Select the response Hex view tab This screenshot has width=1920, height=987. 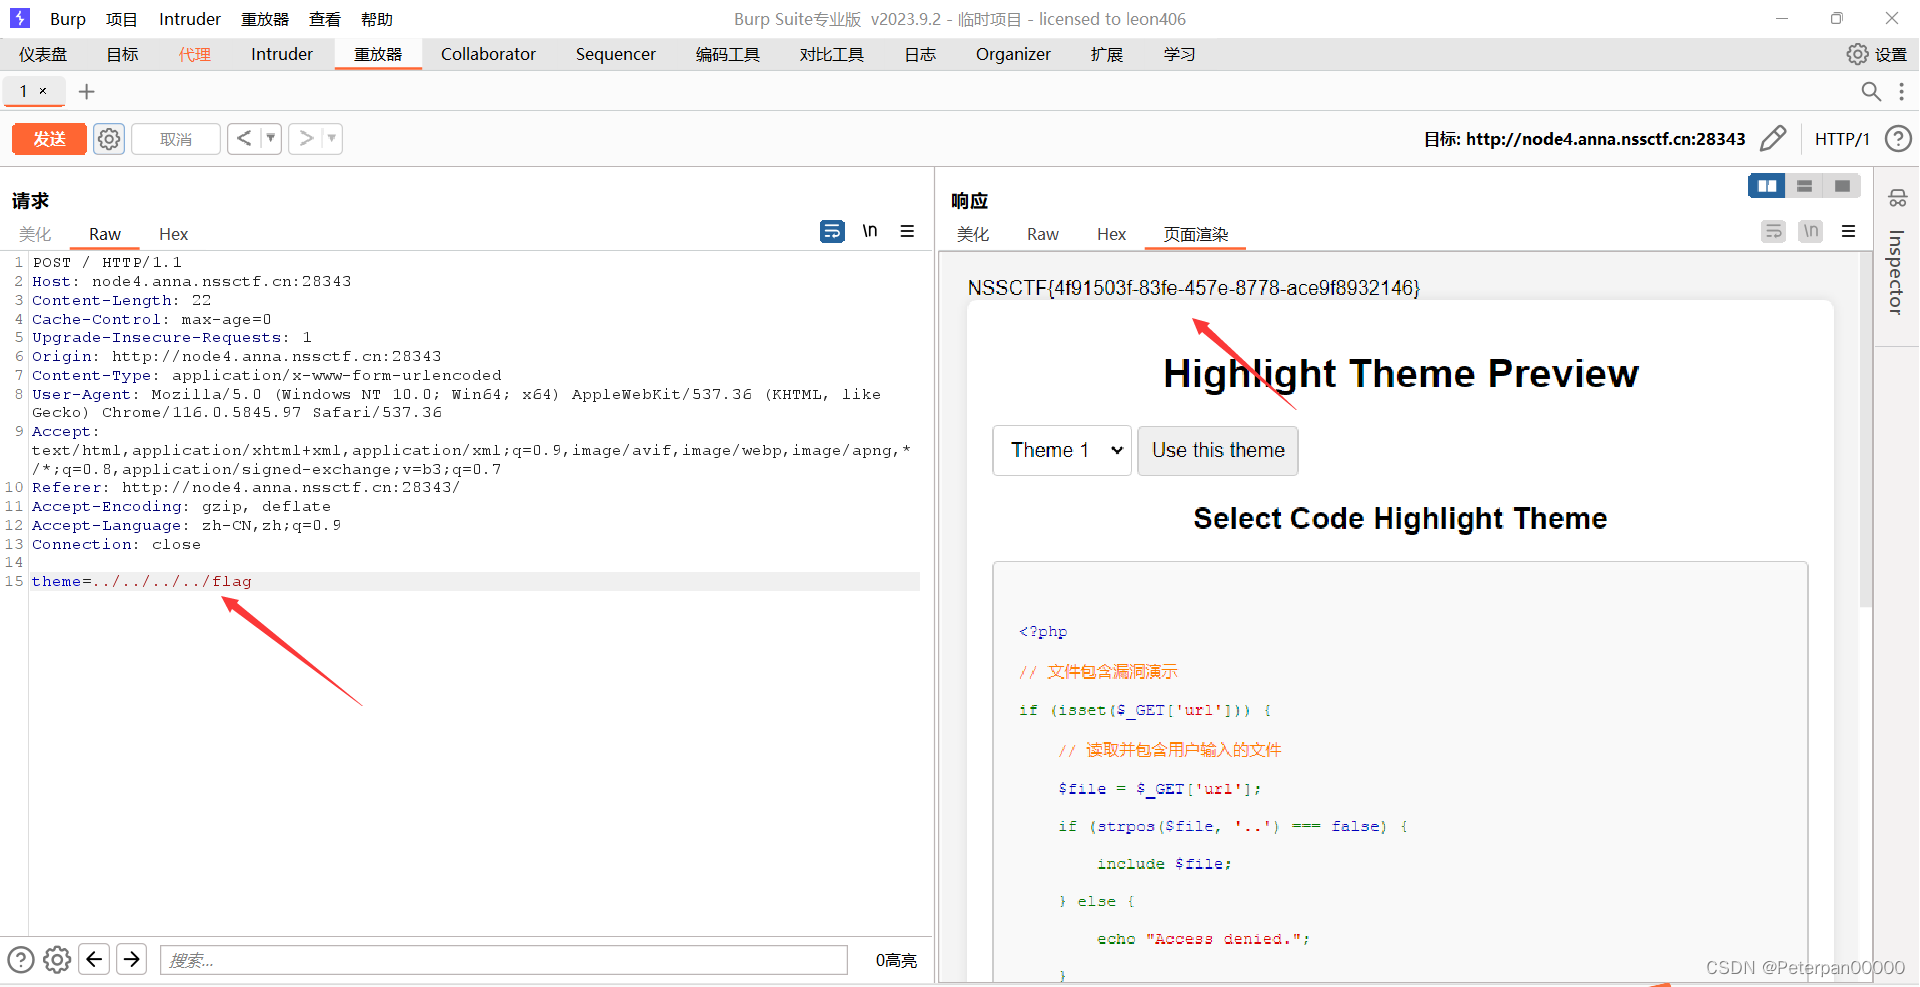point(1111,234)
